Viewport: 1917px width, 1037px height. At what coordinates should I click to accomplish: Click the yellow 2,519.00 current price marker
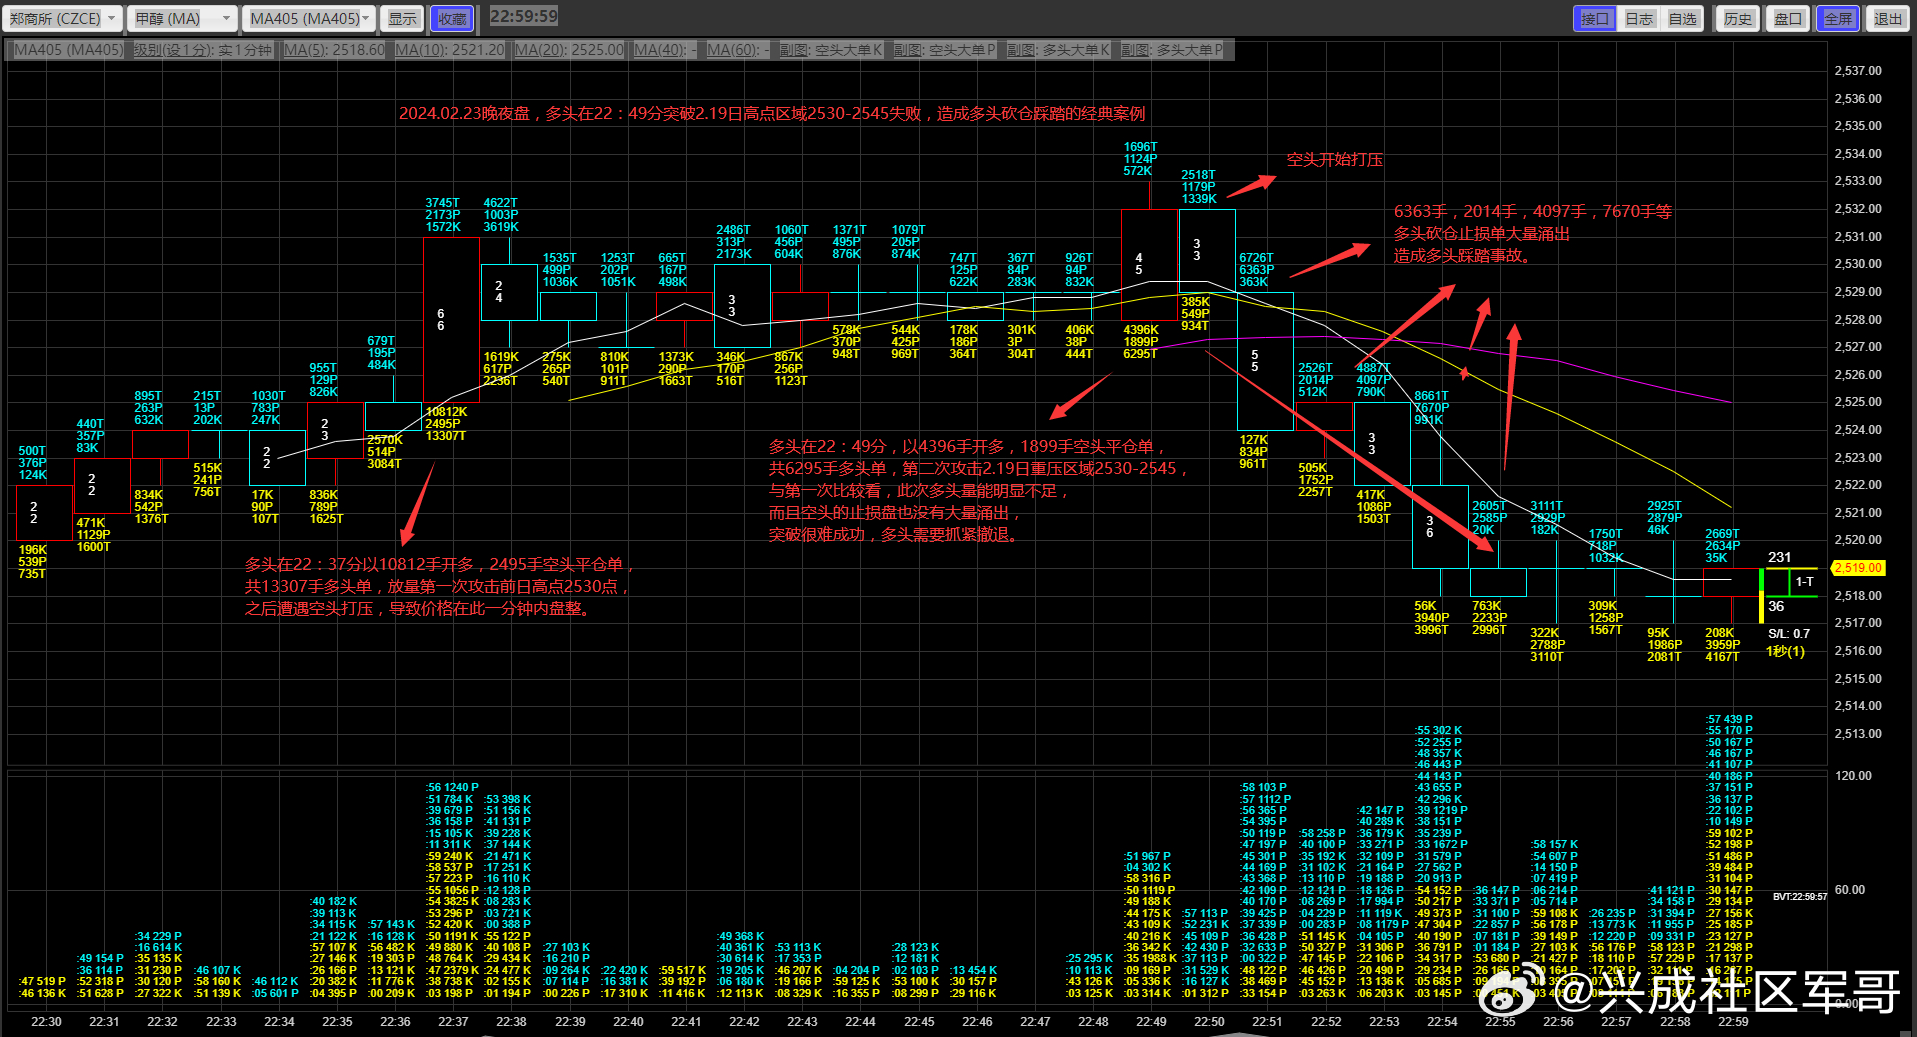point(1858,568)
